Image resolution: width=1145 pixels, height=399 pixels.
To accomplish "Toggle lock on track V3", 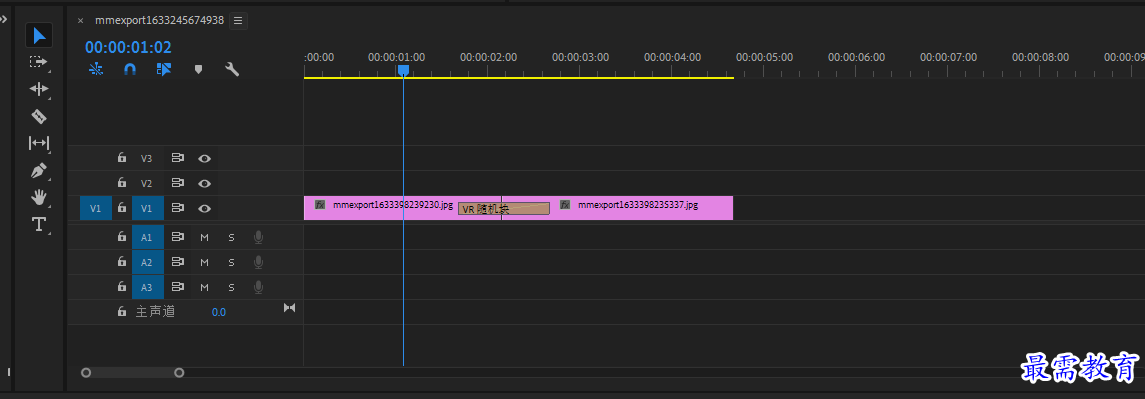I will click(122, 158).
